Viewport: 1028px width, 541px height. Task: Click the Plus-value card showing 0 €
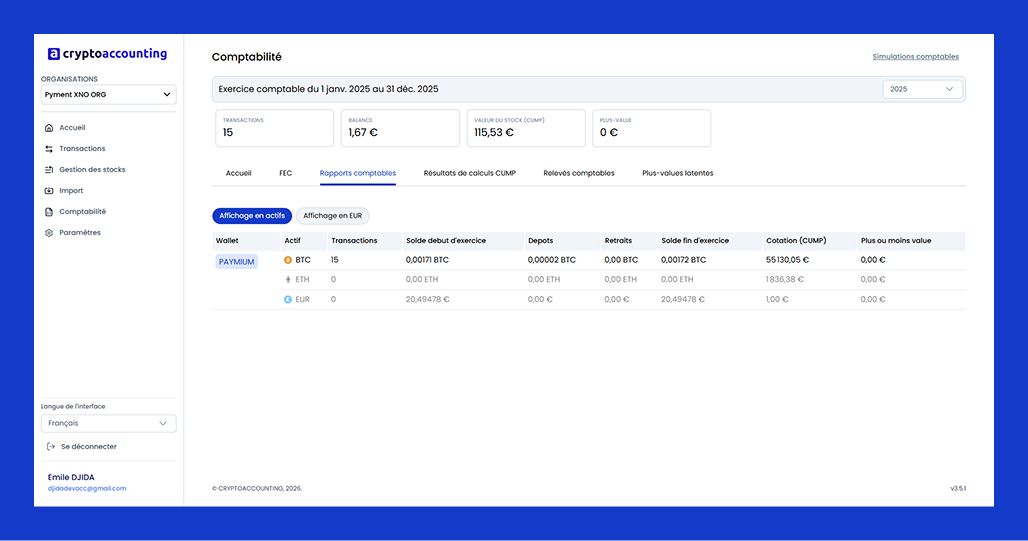652,129
